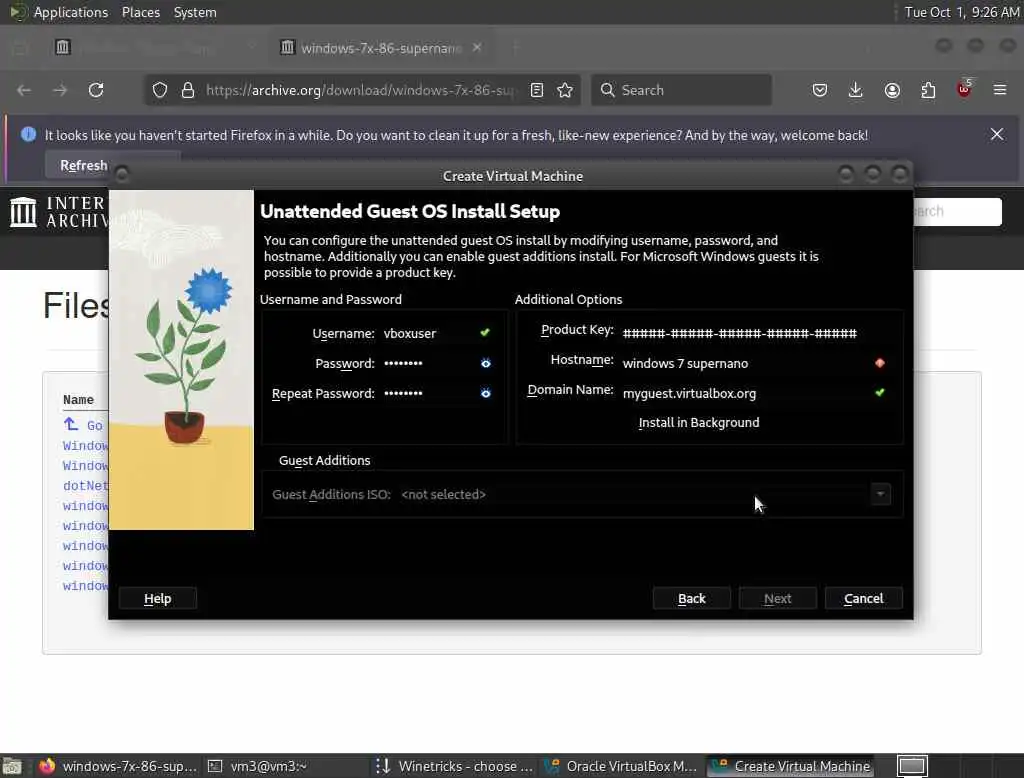Bookmark this page with star icon
Image resolution: width=1024 pixels, height=778 pixels.
(565, 90)
